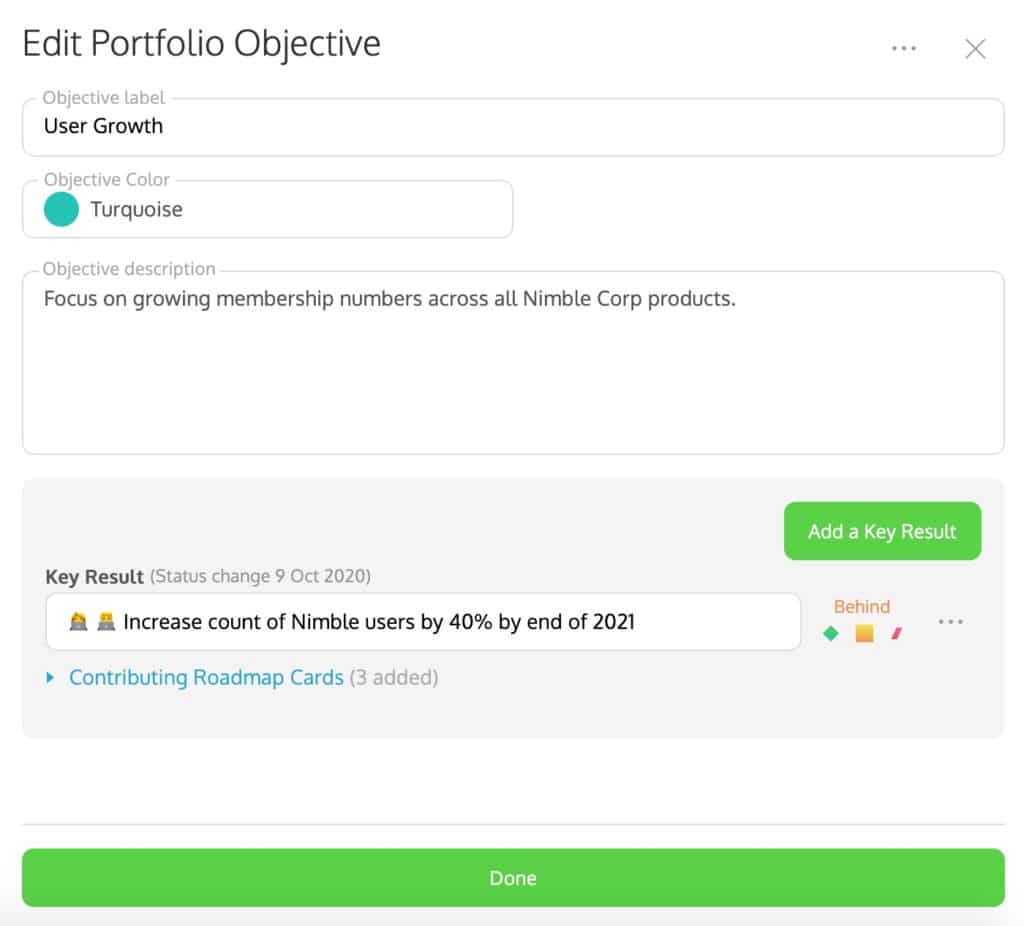Click the Done button
1024x926 pixels.
512,877
